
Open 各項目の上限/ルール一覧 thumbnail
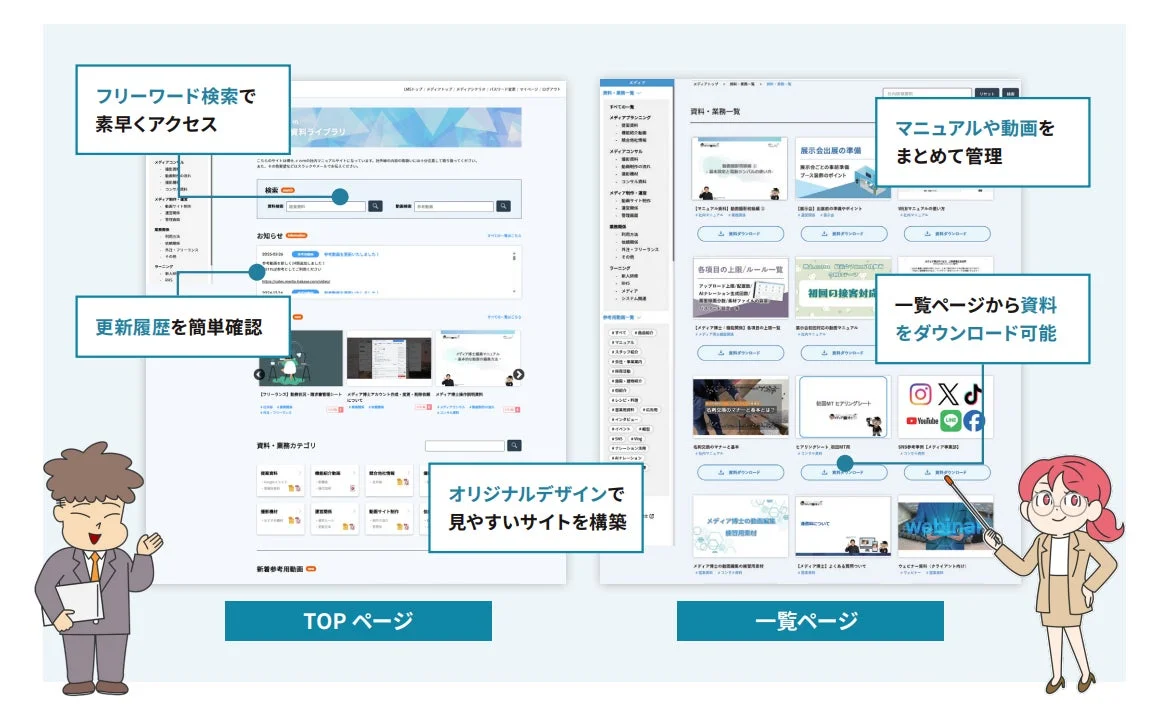pyautogui.click(x=740, y=288)
